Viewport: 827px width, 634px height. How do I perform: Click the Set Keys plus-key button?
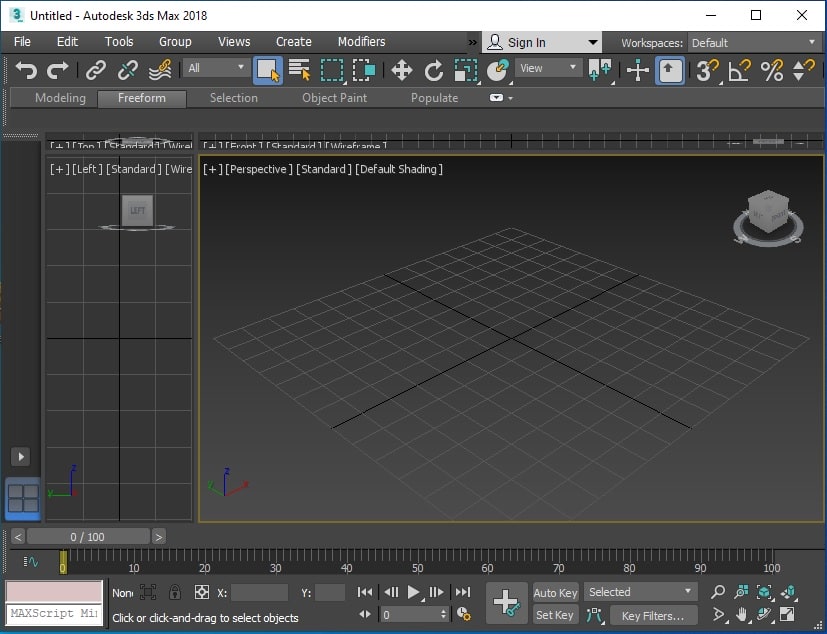(x=506, y=602)
